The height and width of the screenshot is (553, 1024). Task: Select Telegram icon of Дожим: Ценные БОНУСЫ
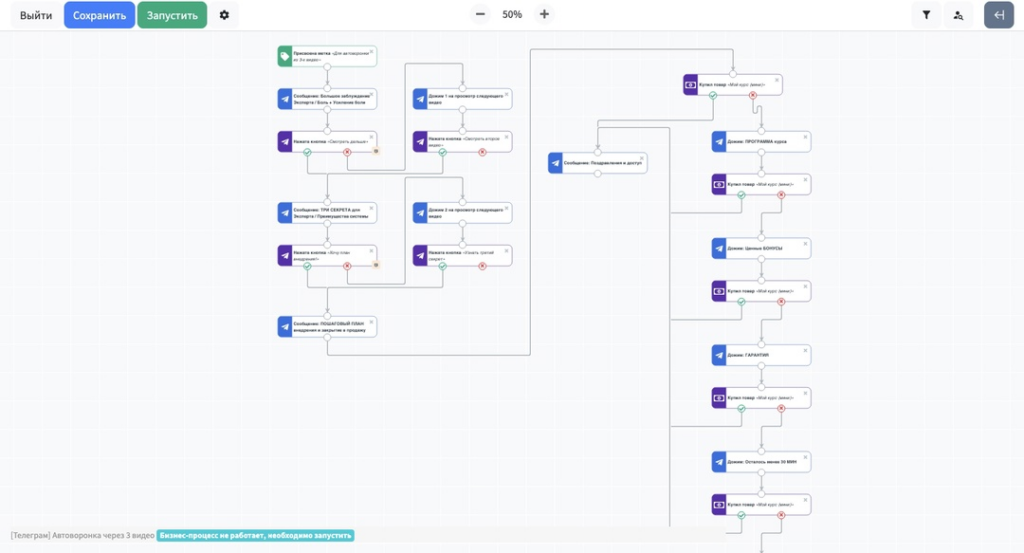pyautogui.click(x=719, y=248)
